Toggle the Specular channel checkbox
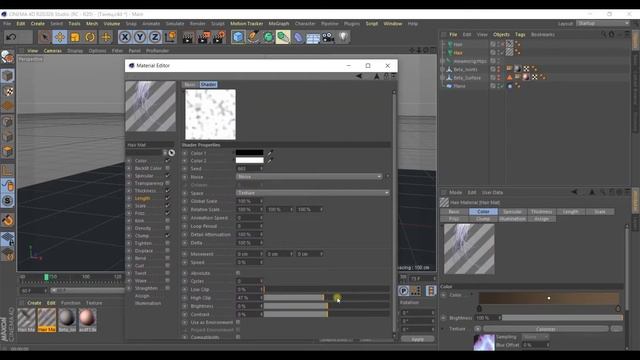The width and height of the screenshot is (640, 360). click(167, 176)
